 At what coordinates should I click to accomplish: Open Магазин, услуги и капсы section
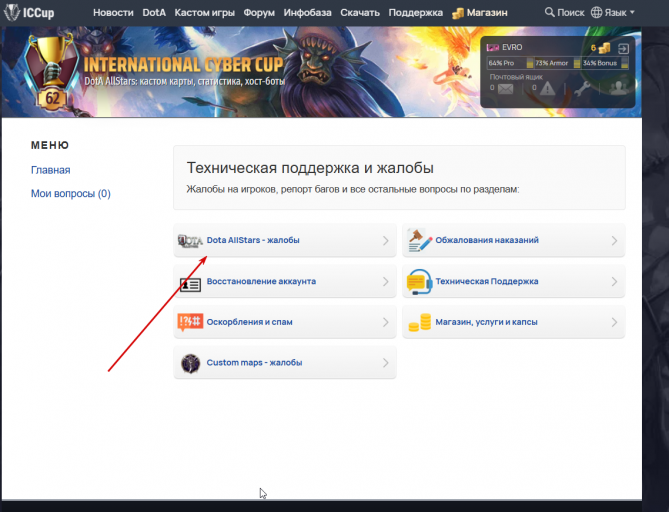(514, 322)
